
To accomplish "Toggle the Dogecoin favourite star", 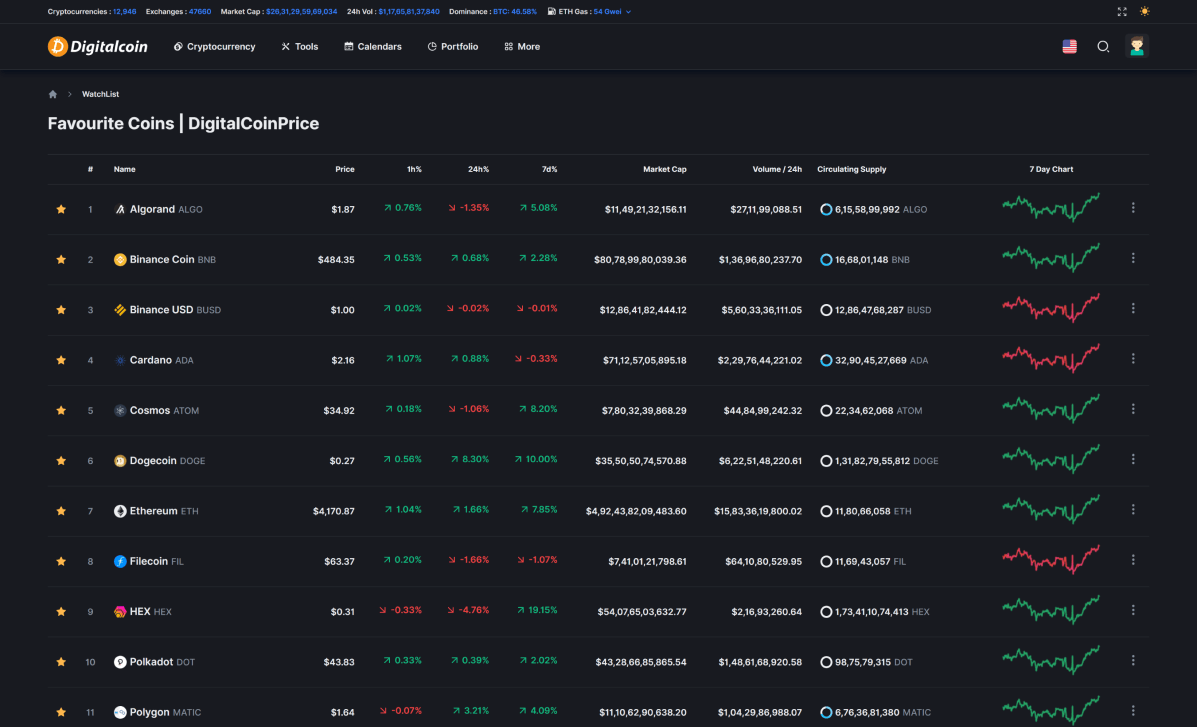I will coord(61,461).
